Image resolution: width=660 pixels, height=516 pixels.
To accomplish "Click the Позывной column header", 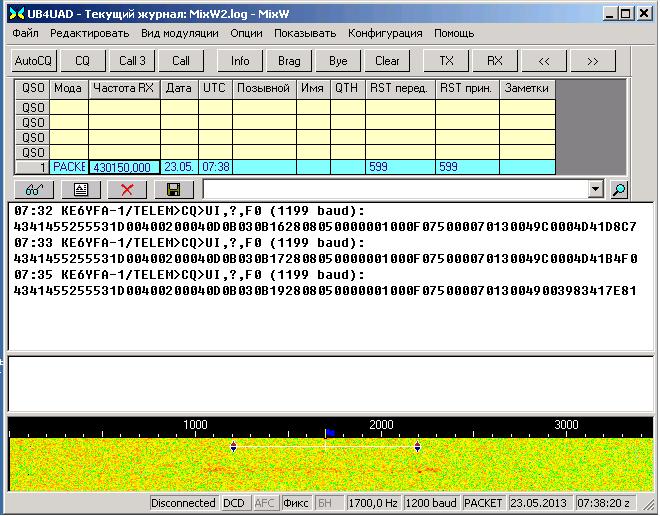I will tap(264, 89).
